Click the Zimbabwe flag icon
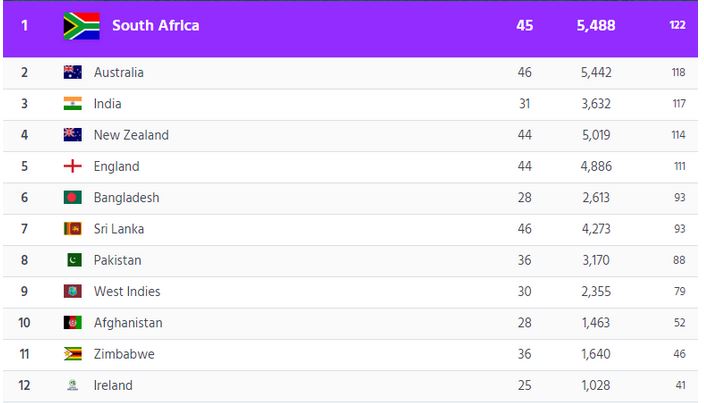Image resolution: width=704 pixels, height=403 pixels. click(72, 354)
